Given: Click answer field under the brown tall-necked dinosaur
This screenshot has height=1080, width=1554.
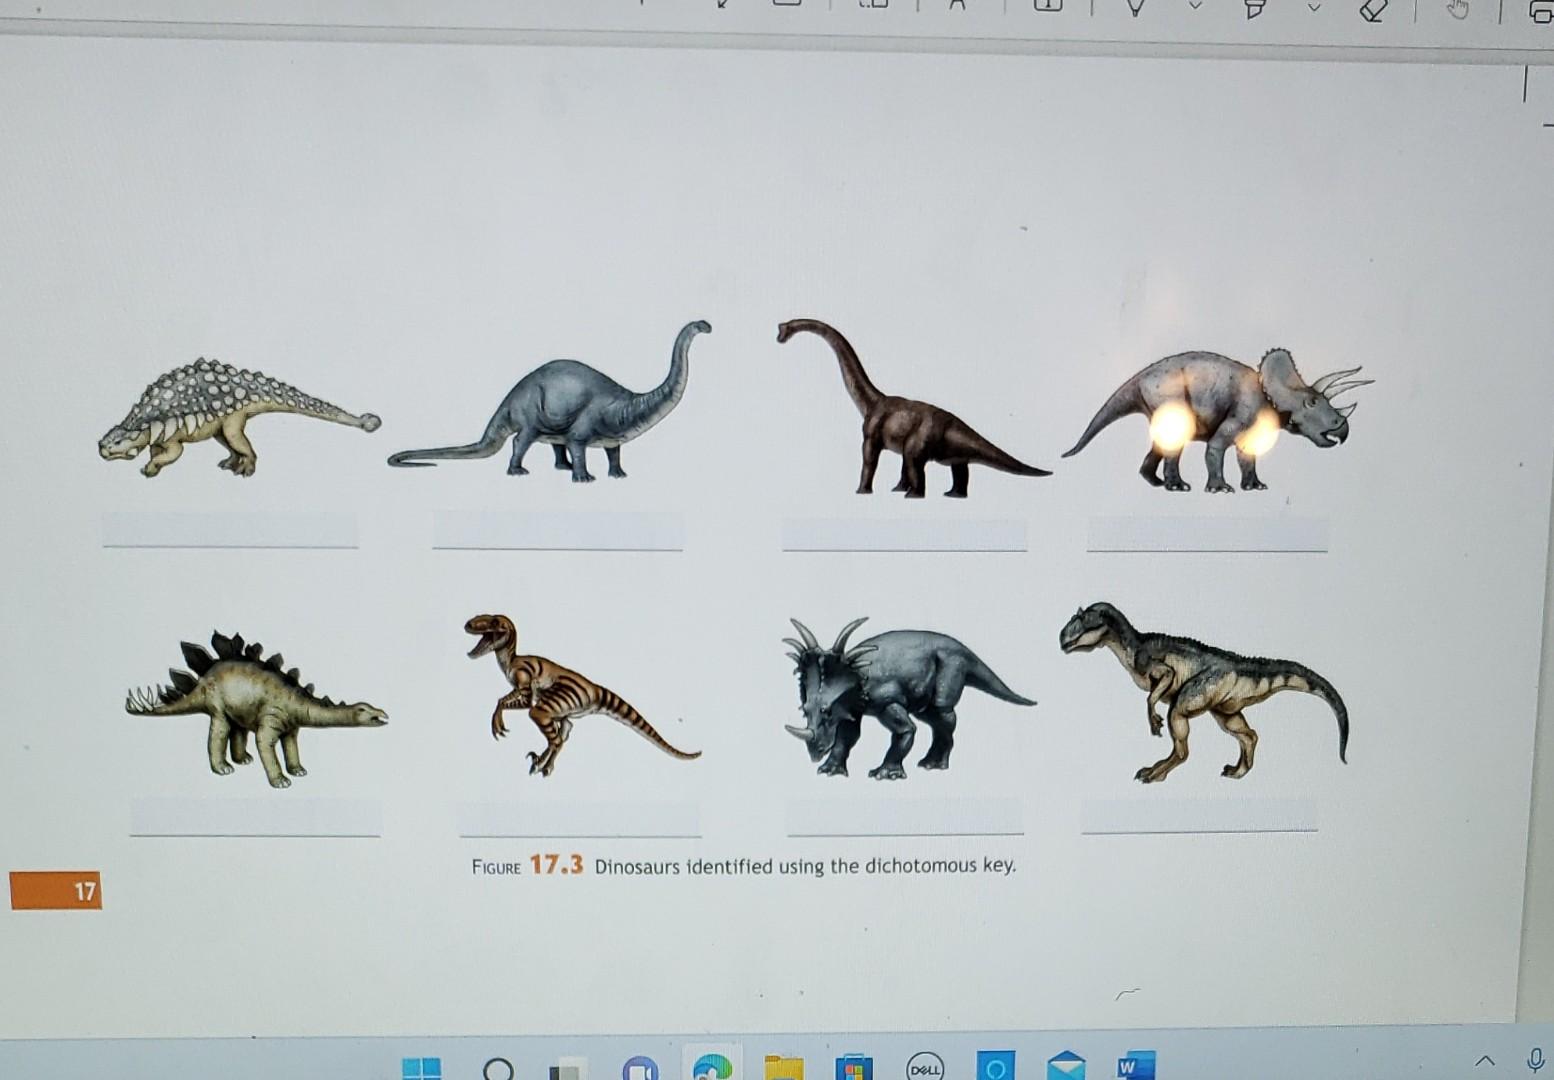Looking at the screenshot, I should coord(904,533).
